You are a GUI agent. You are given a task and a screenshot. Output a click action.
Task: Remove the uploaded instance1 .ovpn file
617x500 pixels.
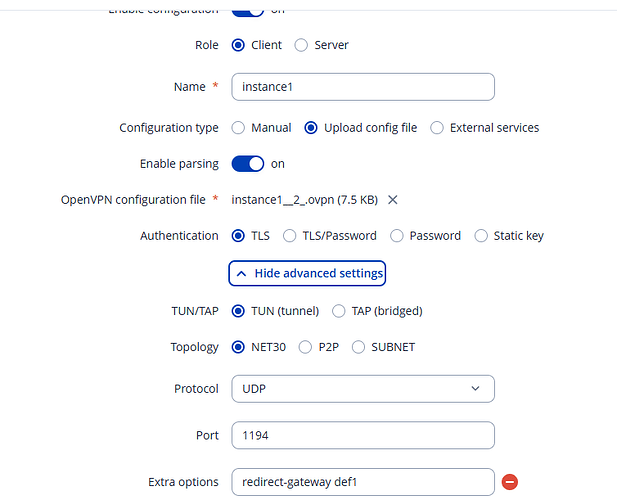(393, 200)
